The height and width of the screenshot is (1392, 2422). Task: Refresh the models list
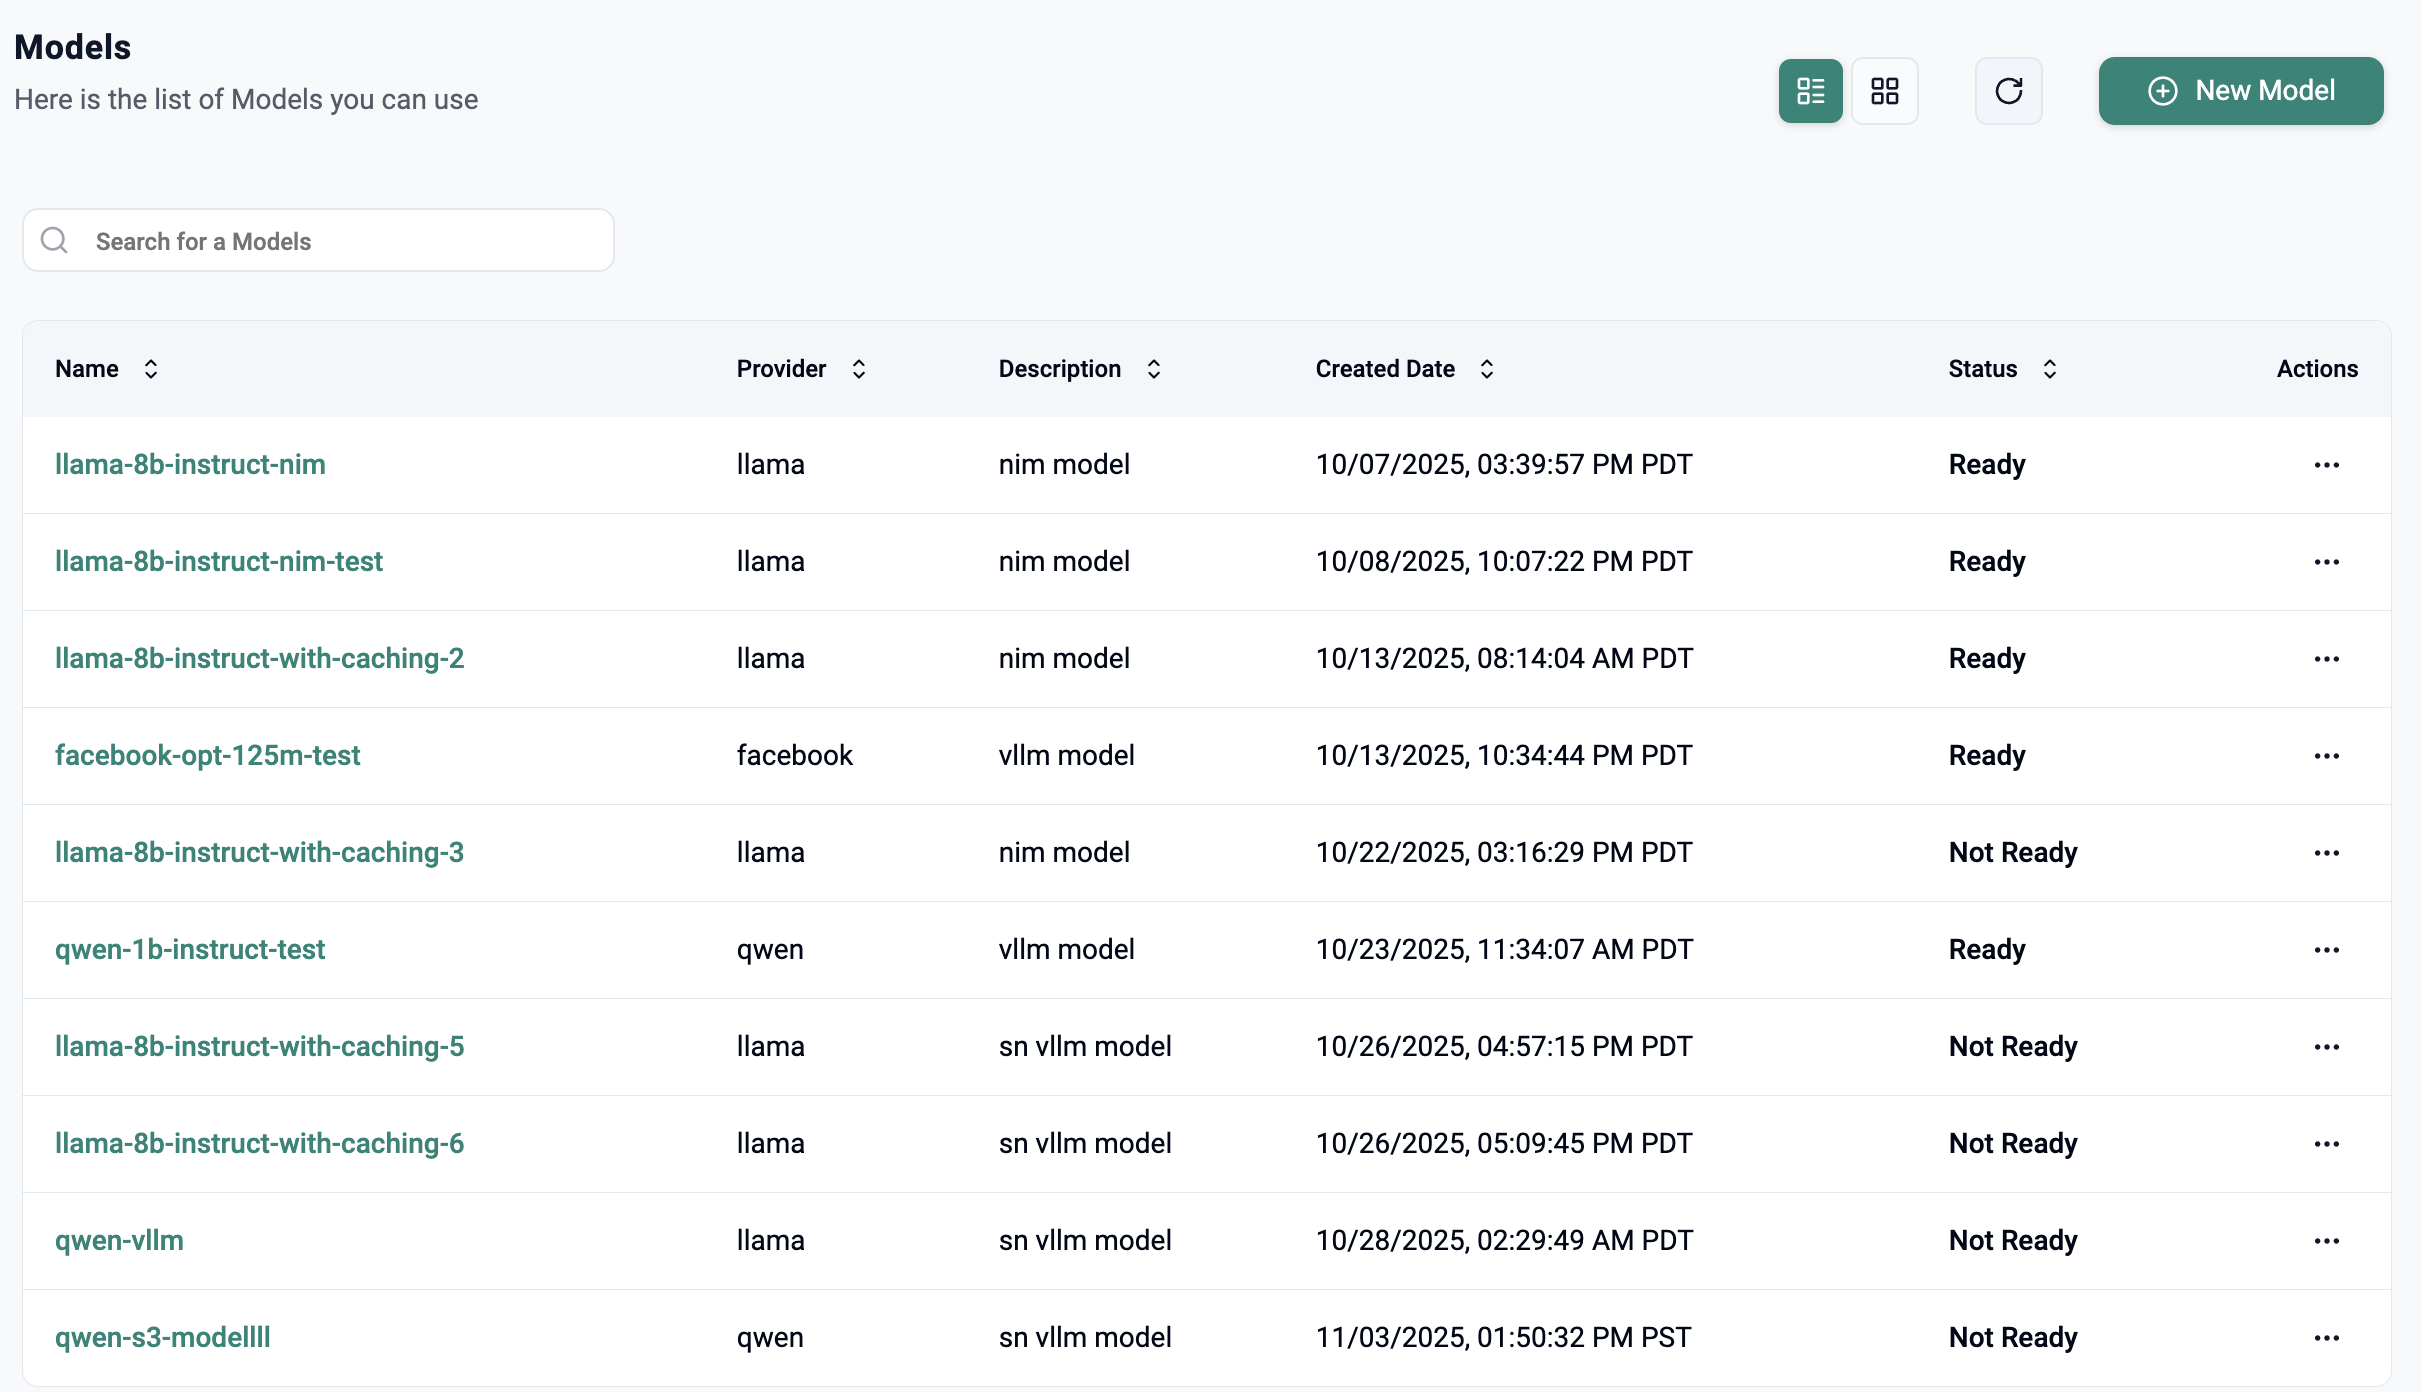(x=2008, y=91)
